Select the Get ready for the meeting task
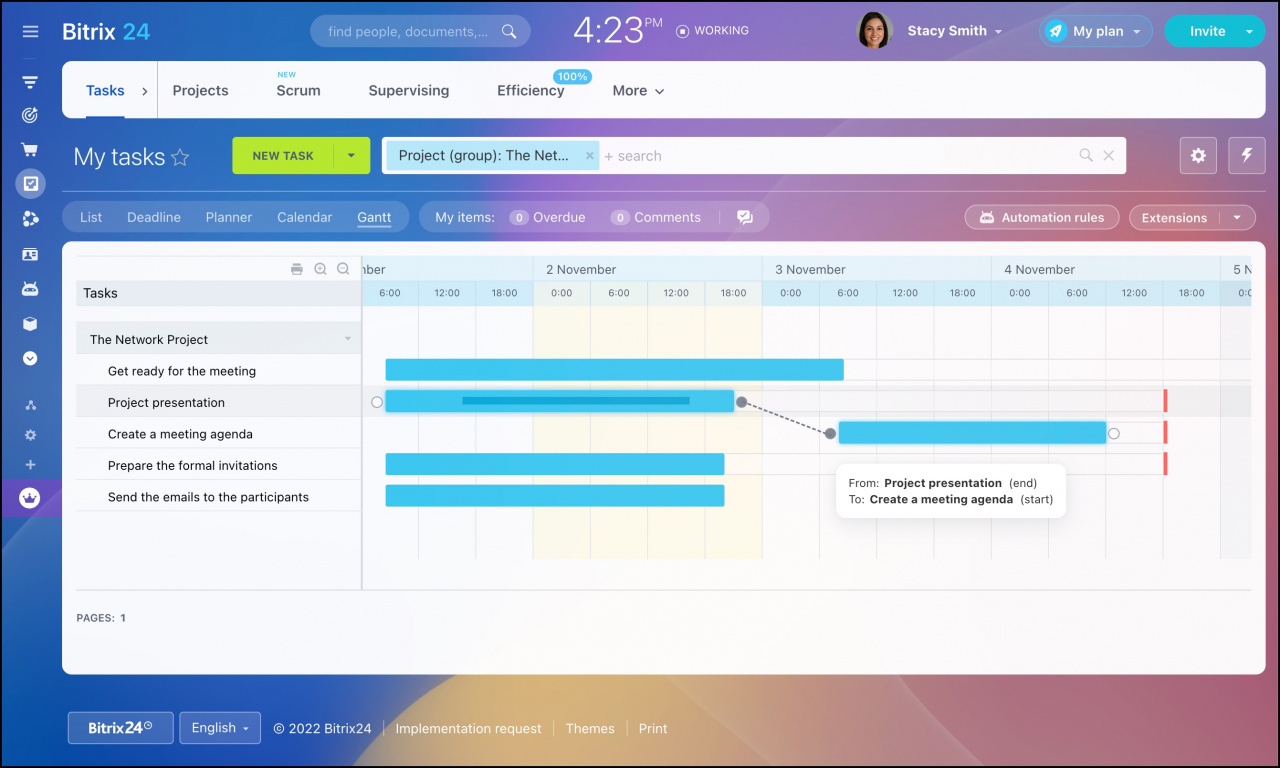The height and width of the screenshot is (768, 1280). [182, 371]
